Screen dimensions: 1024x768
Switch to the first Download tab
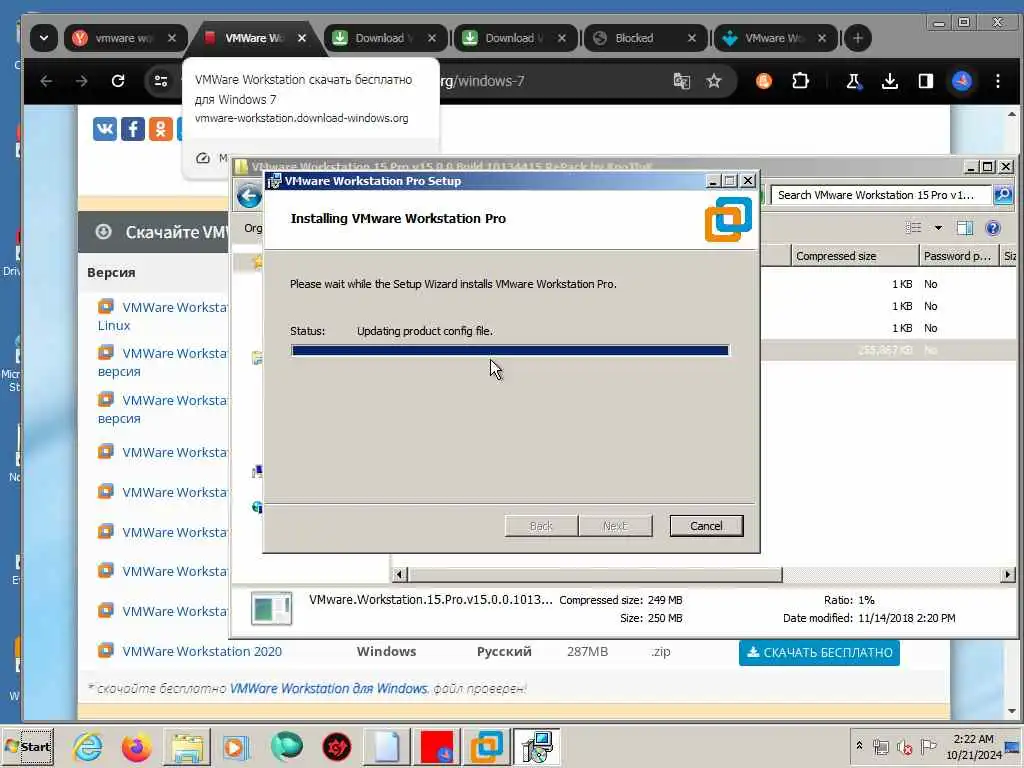[x=385, y=38]
